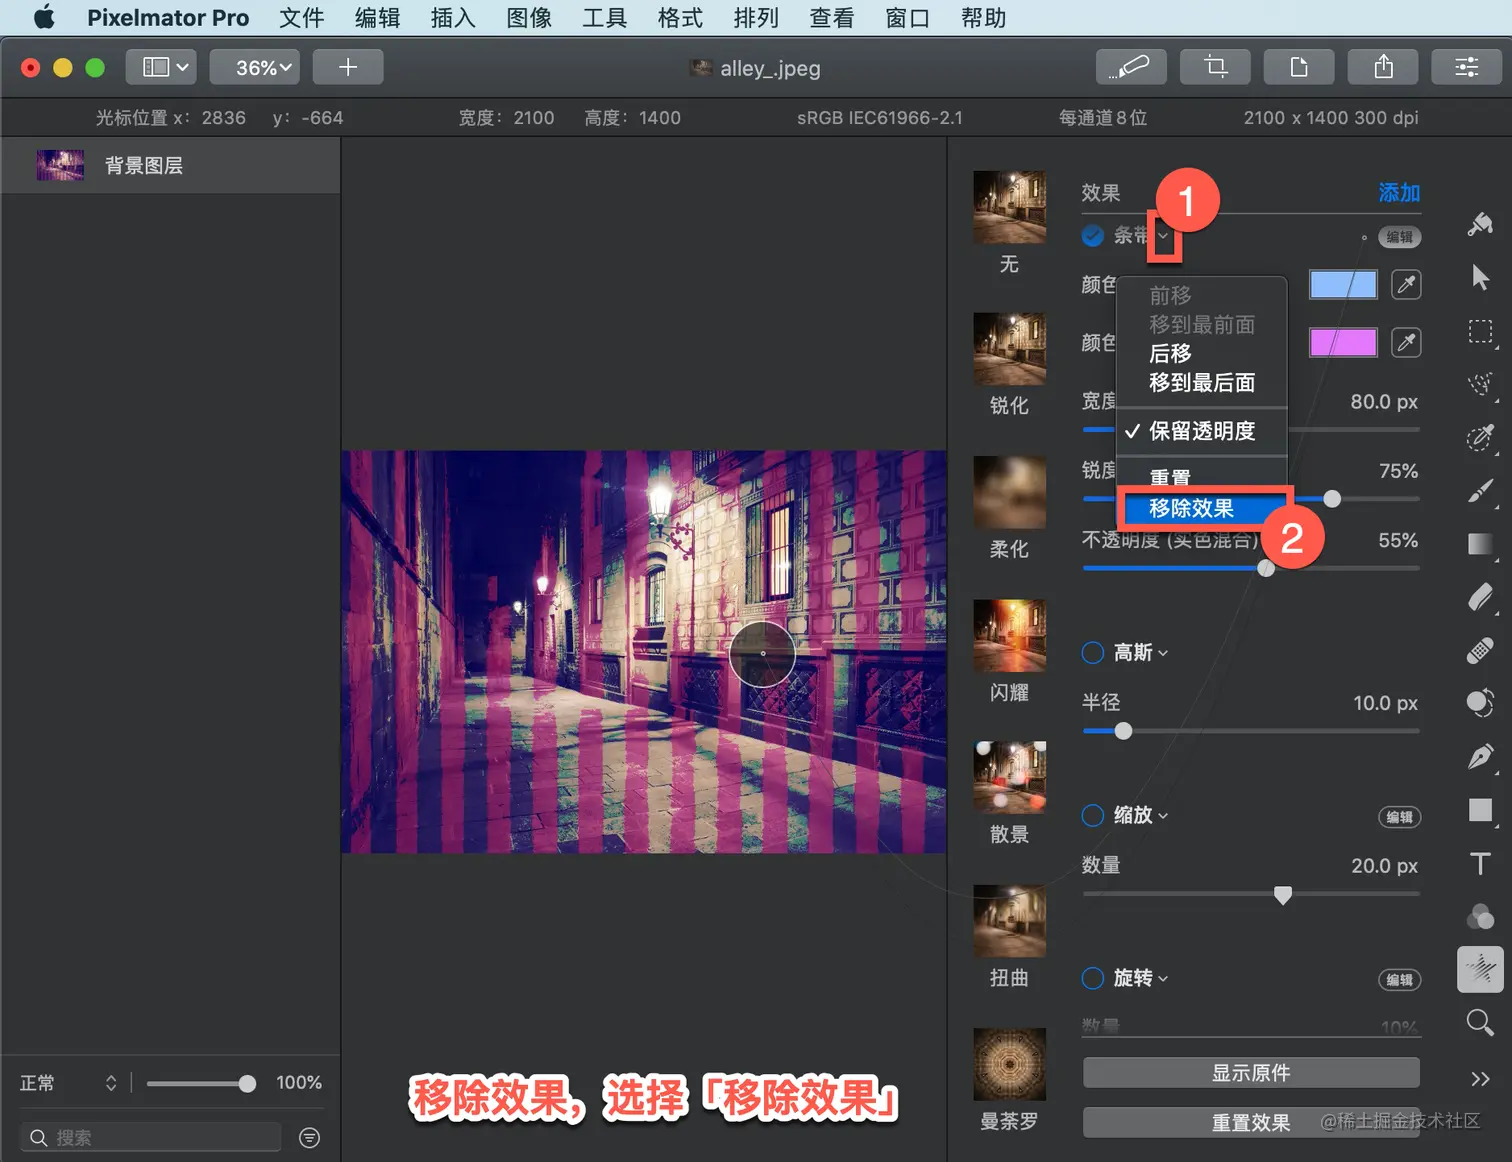Click the ML Enhance toolbar icon
Image resolution: width=1512 pixels, height=1162 pixels.
(1130, 67)
